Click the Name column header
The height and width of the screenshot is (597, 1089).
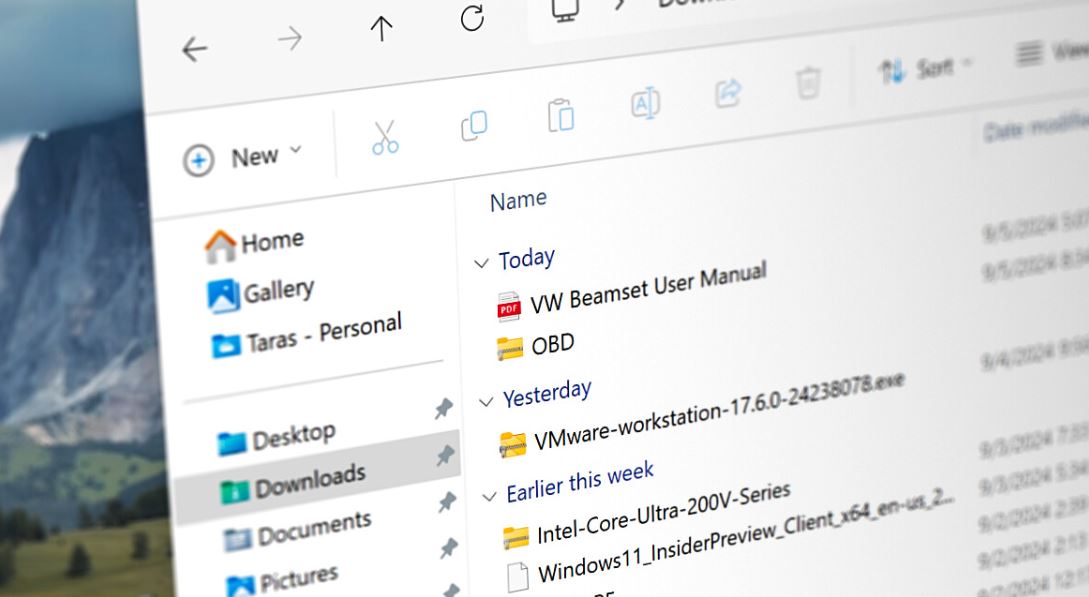pyautogui.click(x=518, y=201)
